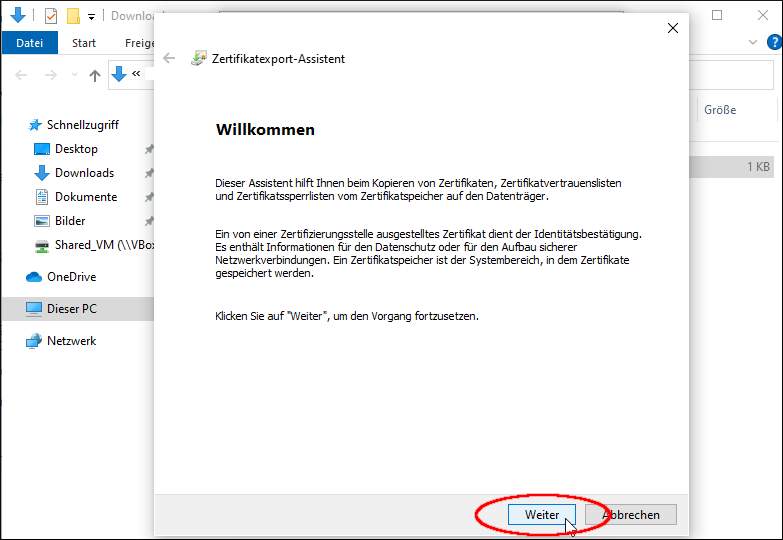The height and width of the screenshot is (540, 783).
Task: Select Schnellzugriff in the navigation pane
Action: [x=83, y=125]
